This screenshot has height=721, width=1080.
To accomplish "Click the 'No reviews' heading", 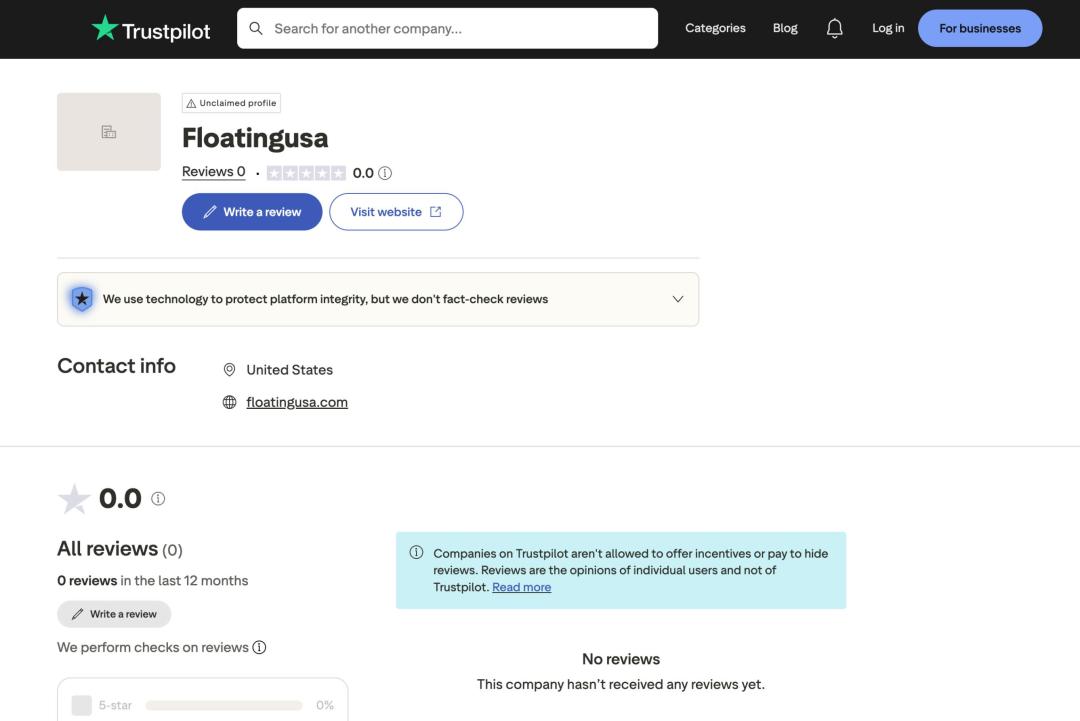I will tap(621, 659).
